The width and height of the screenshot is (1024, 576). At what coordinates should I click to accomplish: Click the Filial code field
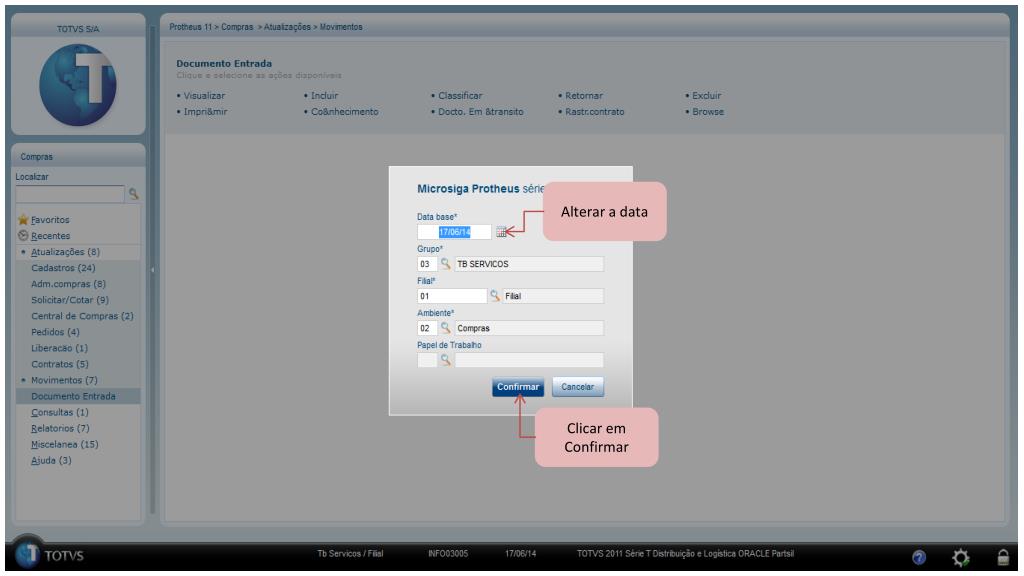[x=452, y=296]
